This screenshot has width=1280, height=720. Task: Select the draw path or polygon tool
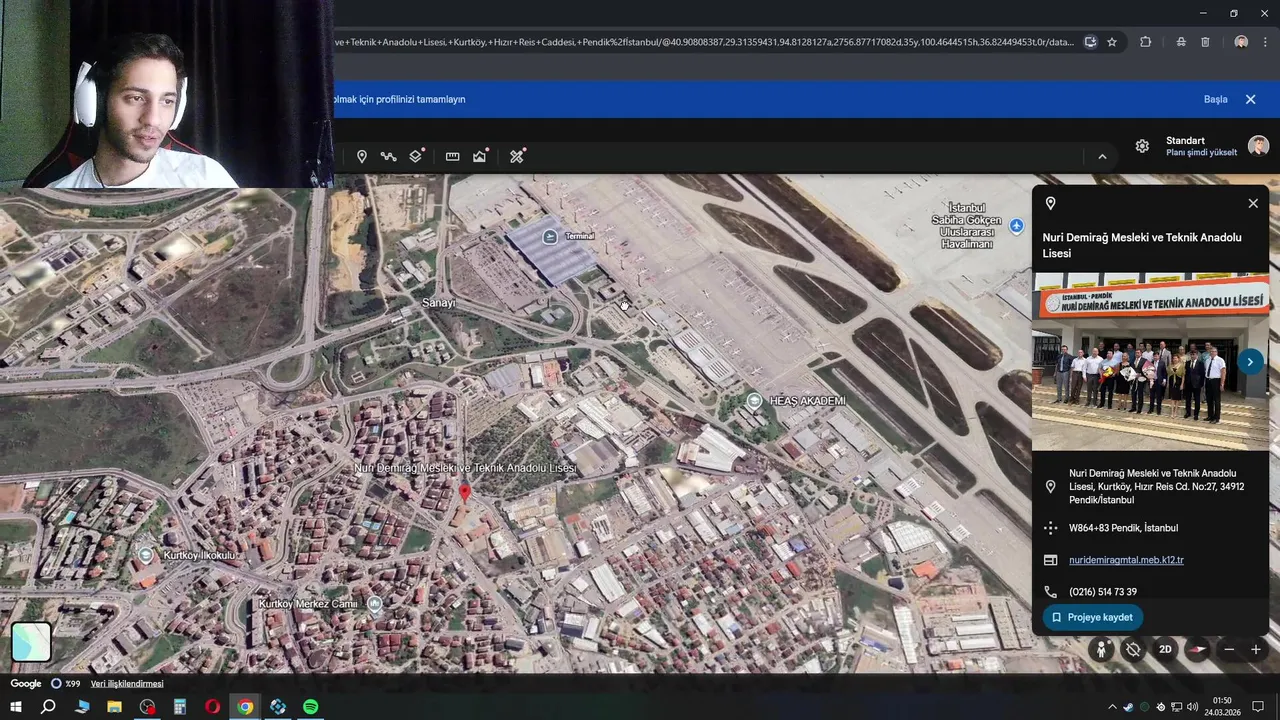tap(388, 157)
